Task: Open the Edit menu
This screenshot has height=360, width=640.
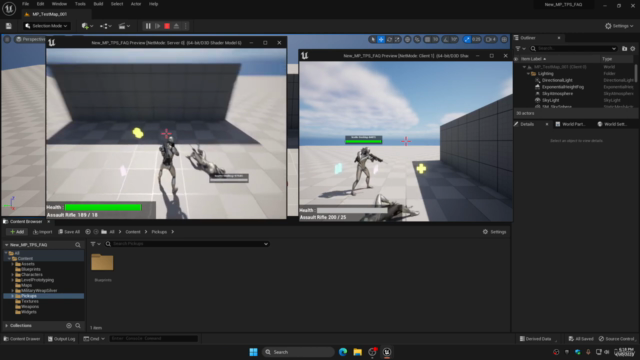Action: (x=40, y=4)
